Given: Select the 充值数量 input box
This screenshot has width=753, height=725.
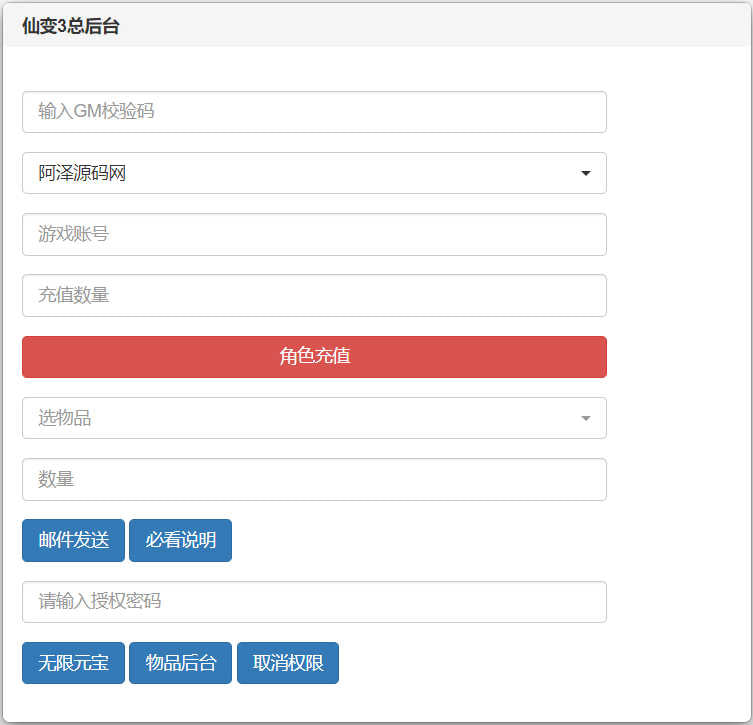Looking at the screenshot, I should [x=314, y=296].
